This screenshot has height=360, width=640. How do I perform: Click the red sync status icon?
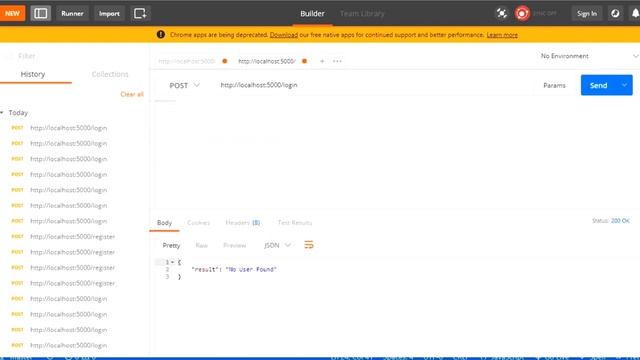pyautogui.click(x=522, y=13)
